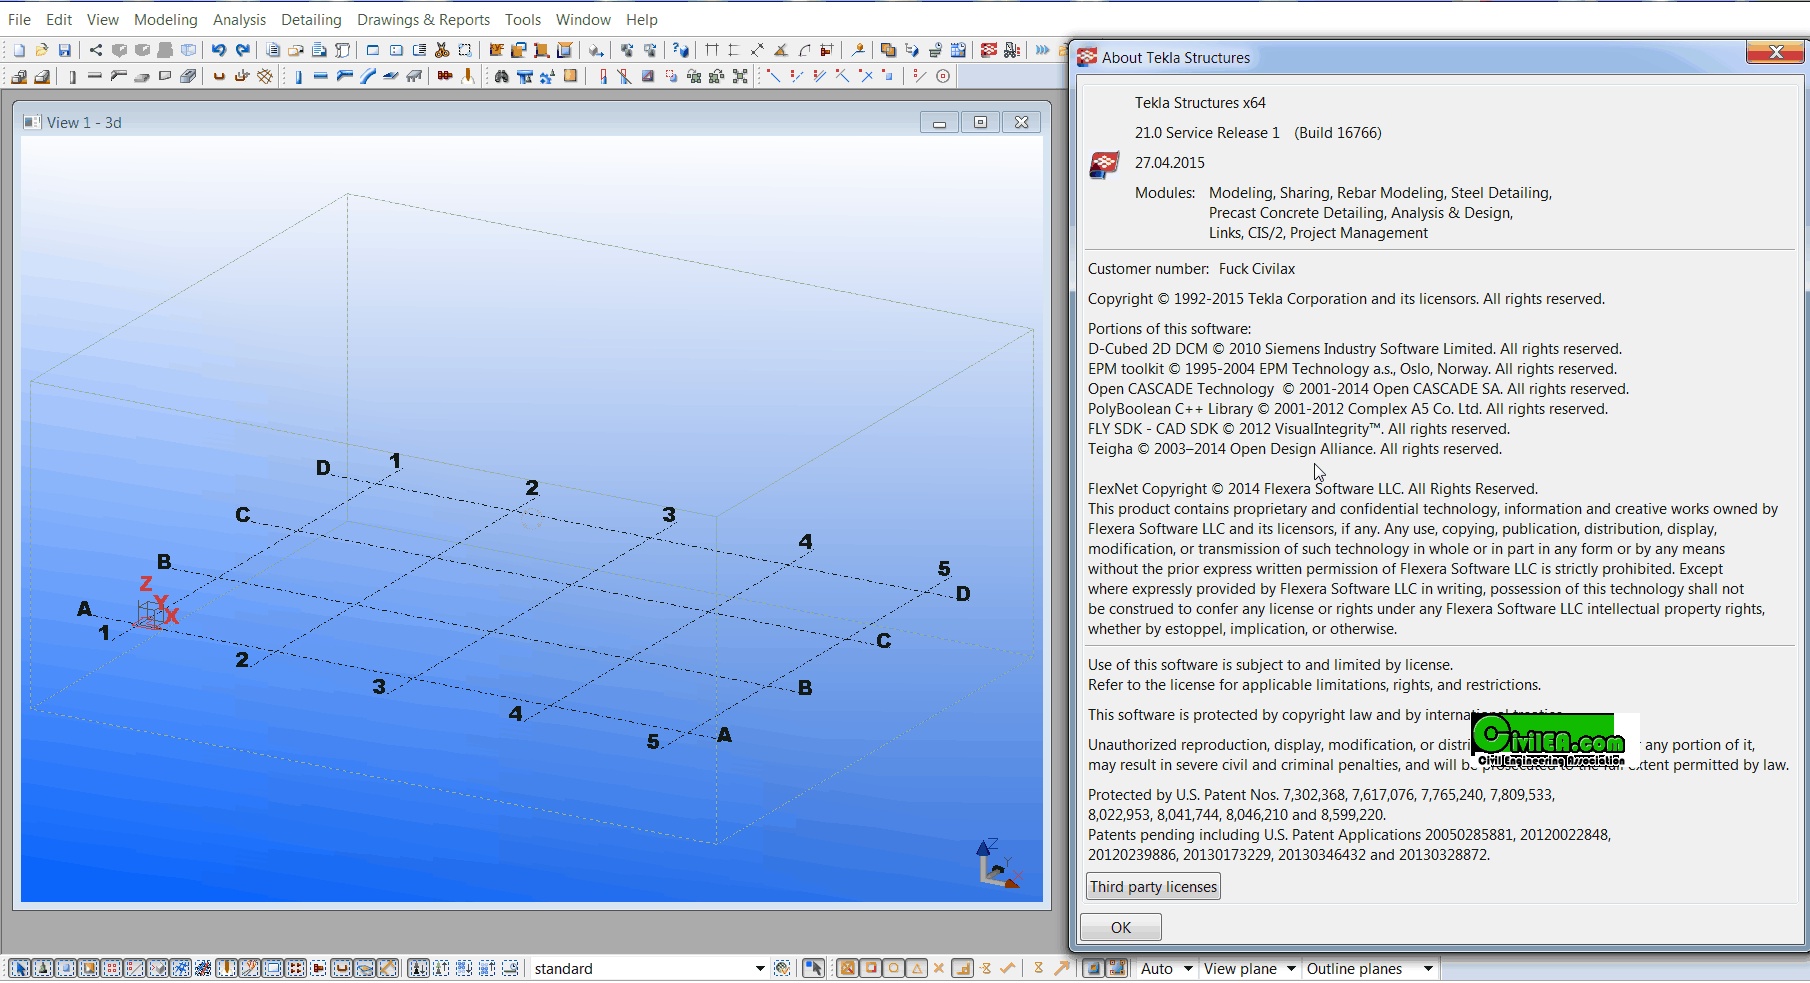This screenshot has height=983, width=1810.
Task: Click the Redo arrow icon
Action: [x=242, y=50]
